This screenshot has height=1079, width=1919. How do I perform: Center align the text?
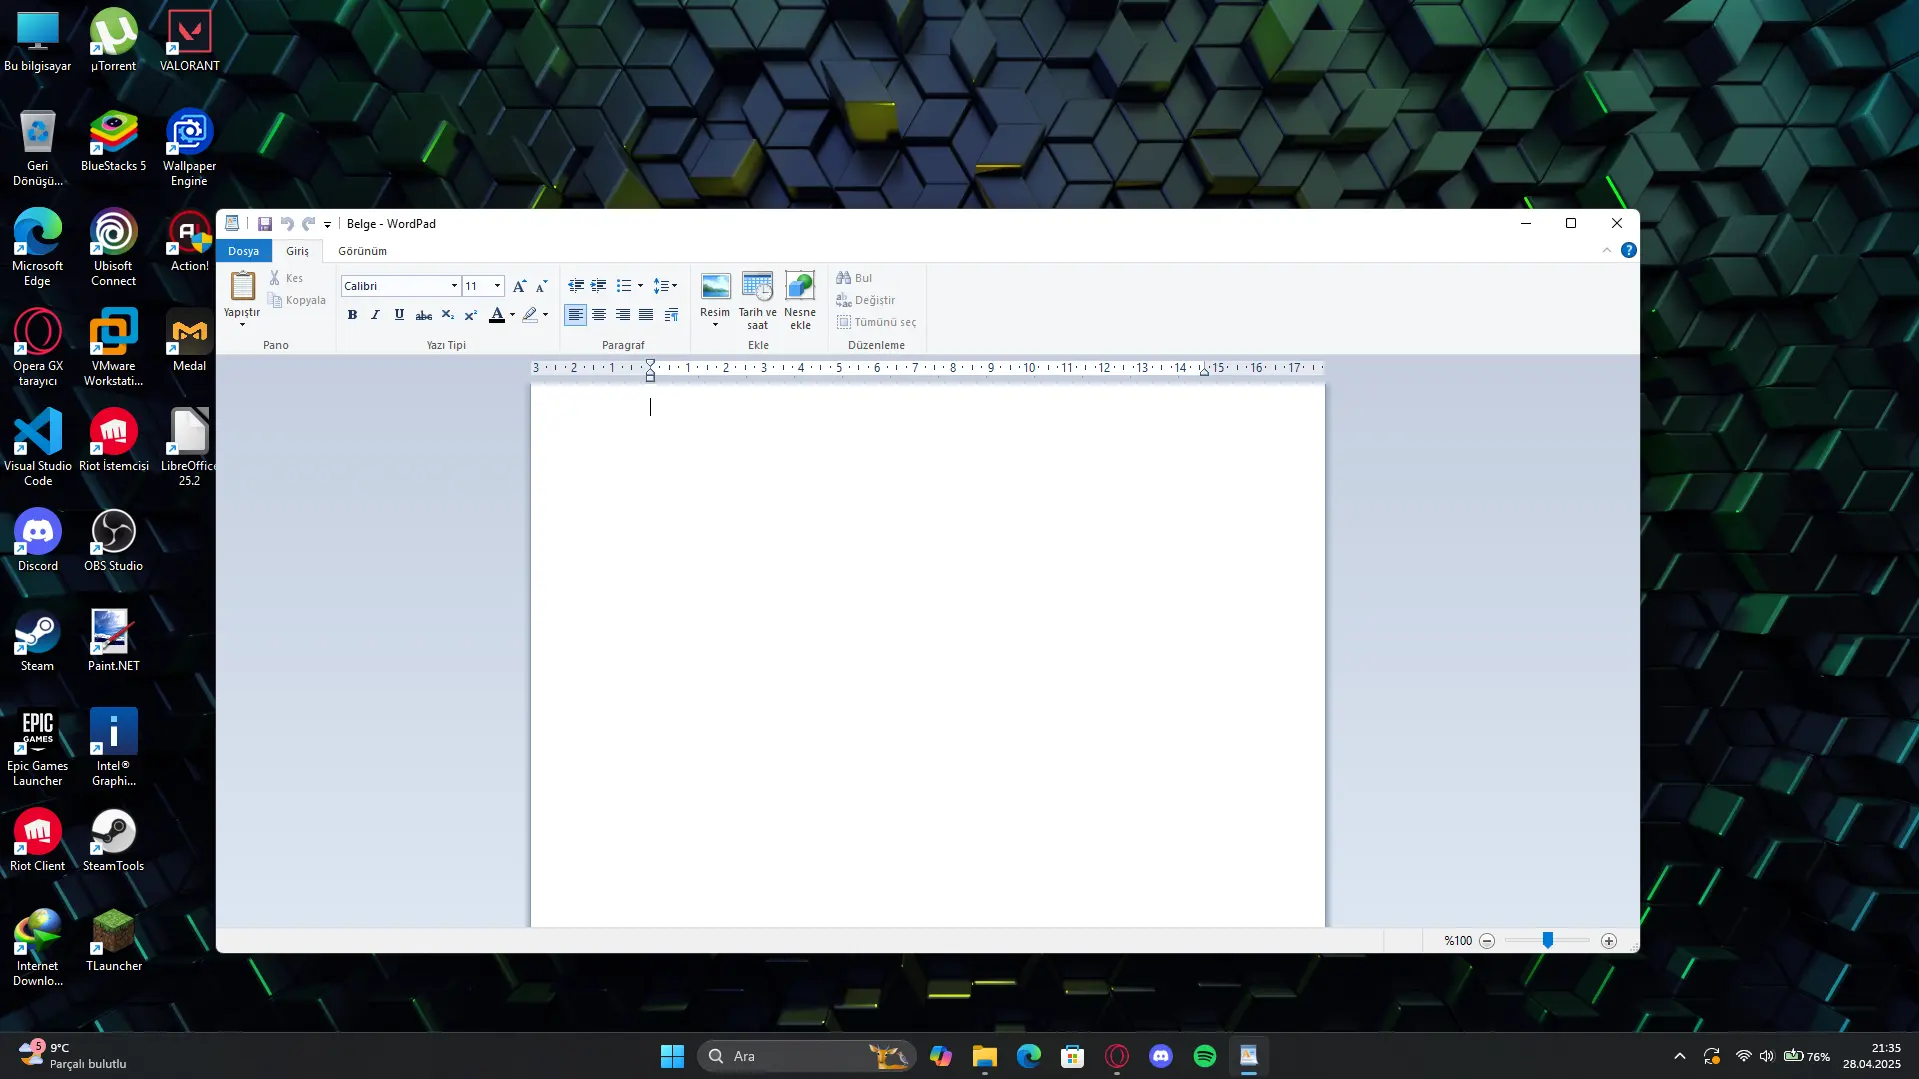click(599, 315)
